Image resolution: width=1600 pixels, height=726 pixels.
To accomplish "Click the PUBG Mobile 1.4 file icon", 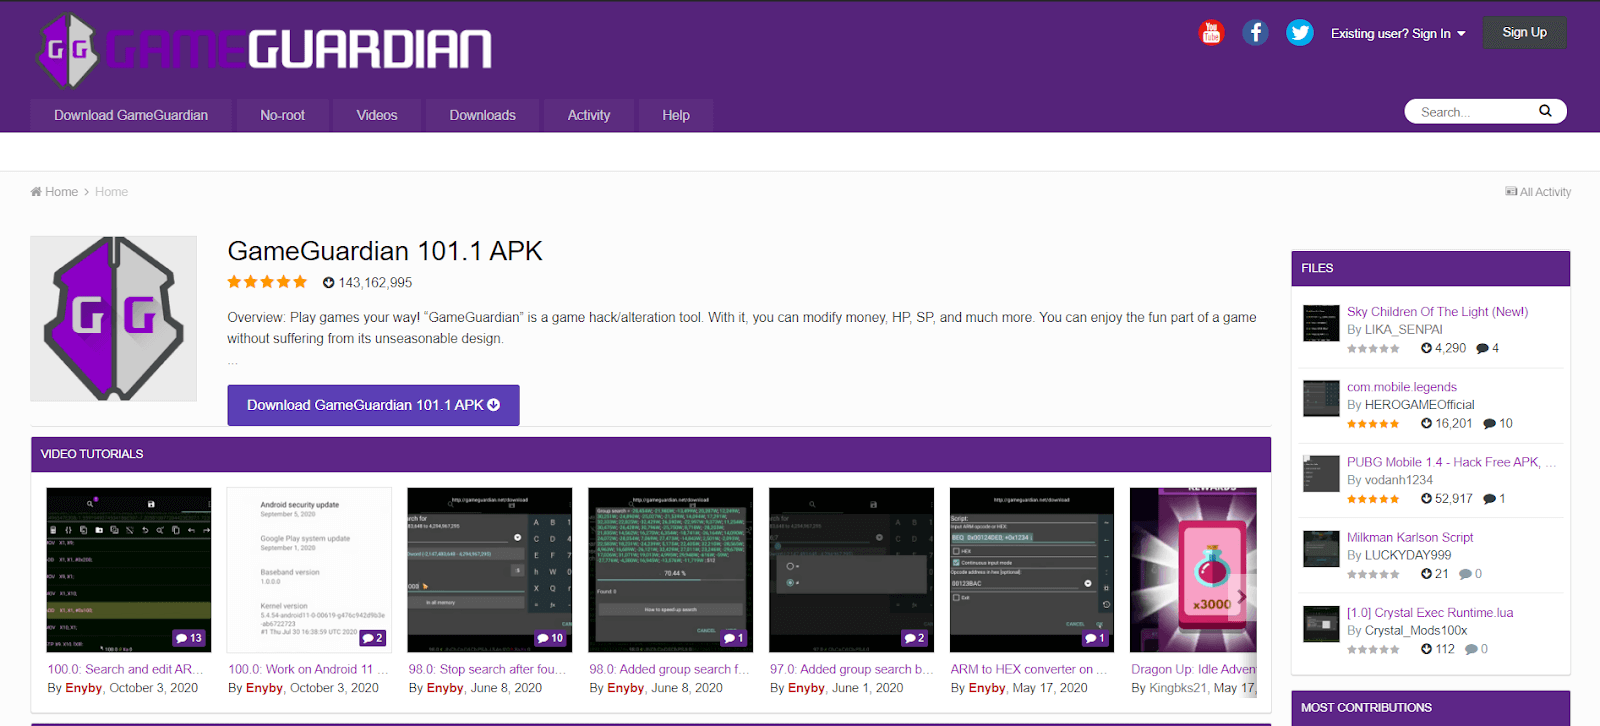I will pyautogui.click(x=1321, y=474).
